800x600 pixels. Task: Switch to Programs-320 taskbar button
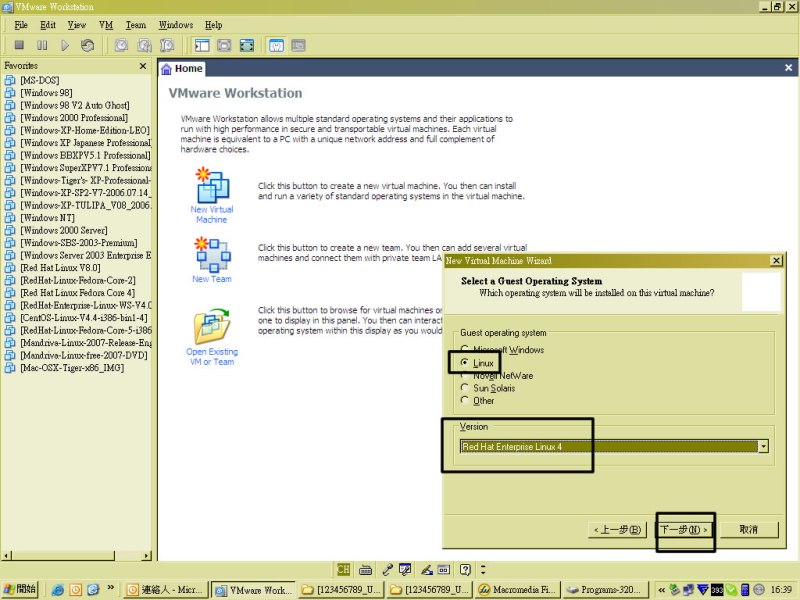pyautogui.click(x=605, y=590)
